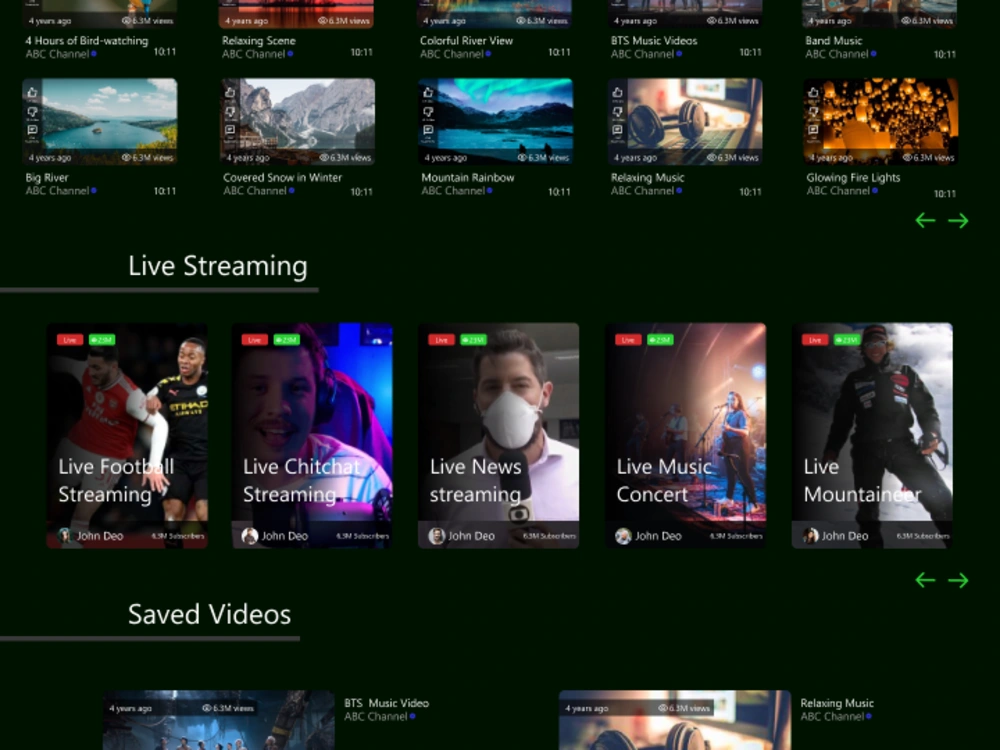This screenshot has width=1000, height=750.
Task: Open the Live Football Streaming card
Action: pos(127,436)
